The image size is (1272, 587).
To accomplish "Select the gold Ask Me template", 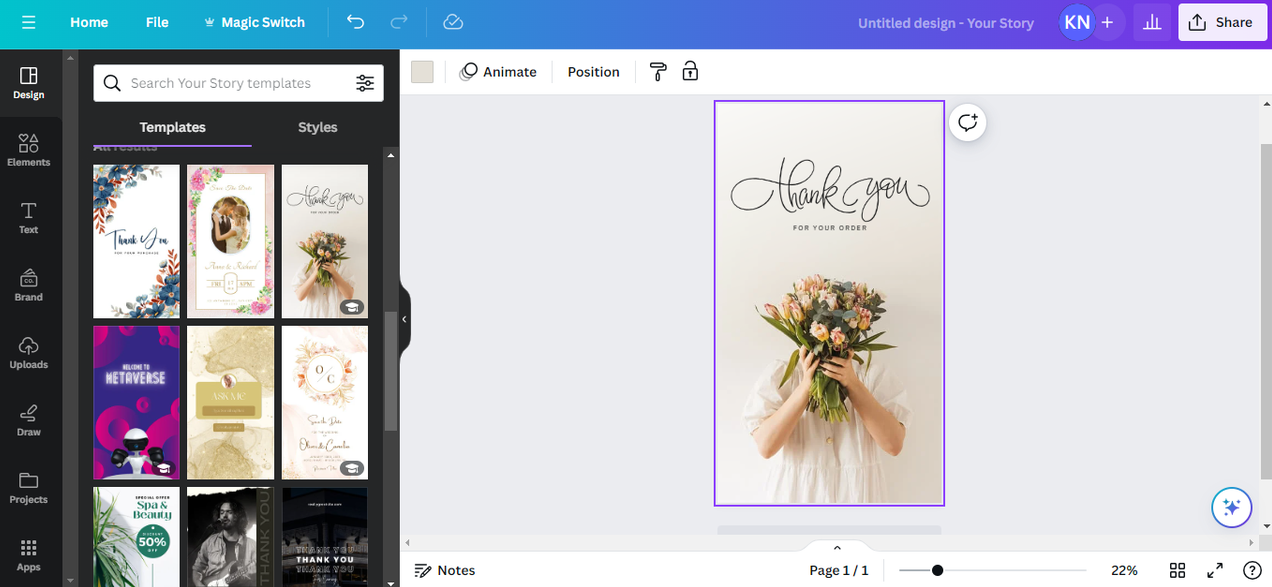I will 230,402.
